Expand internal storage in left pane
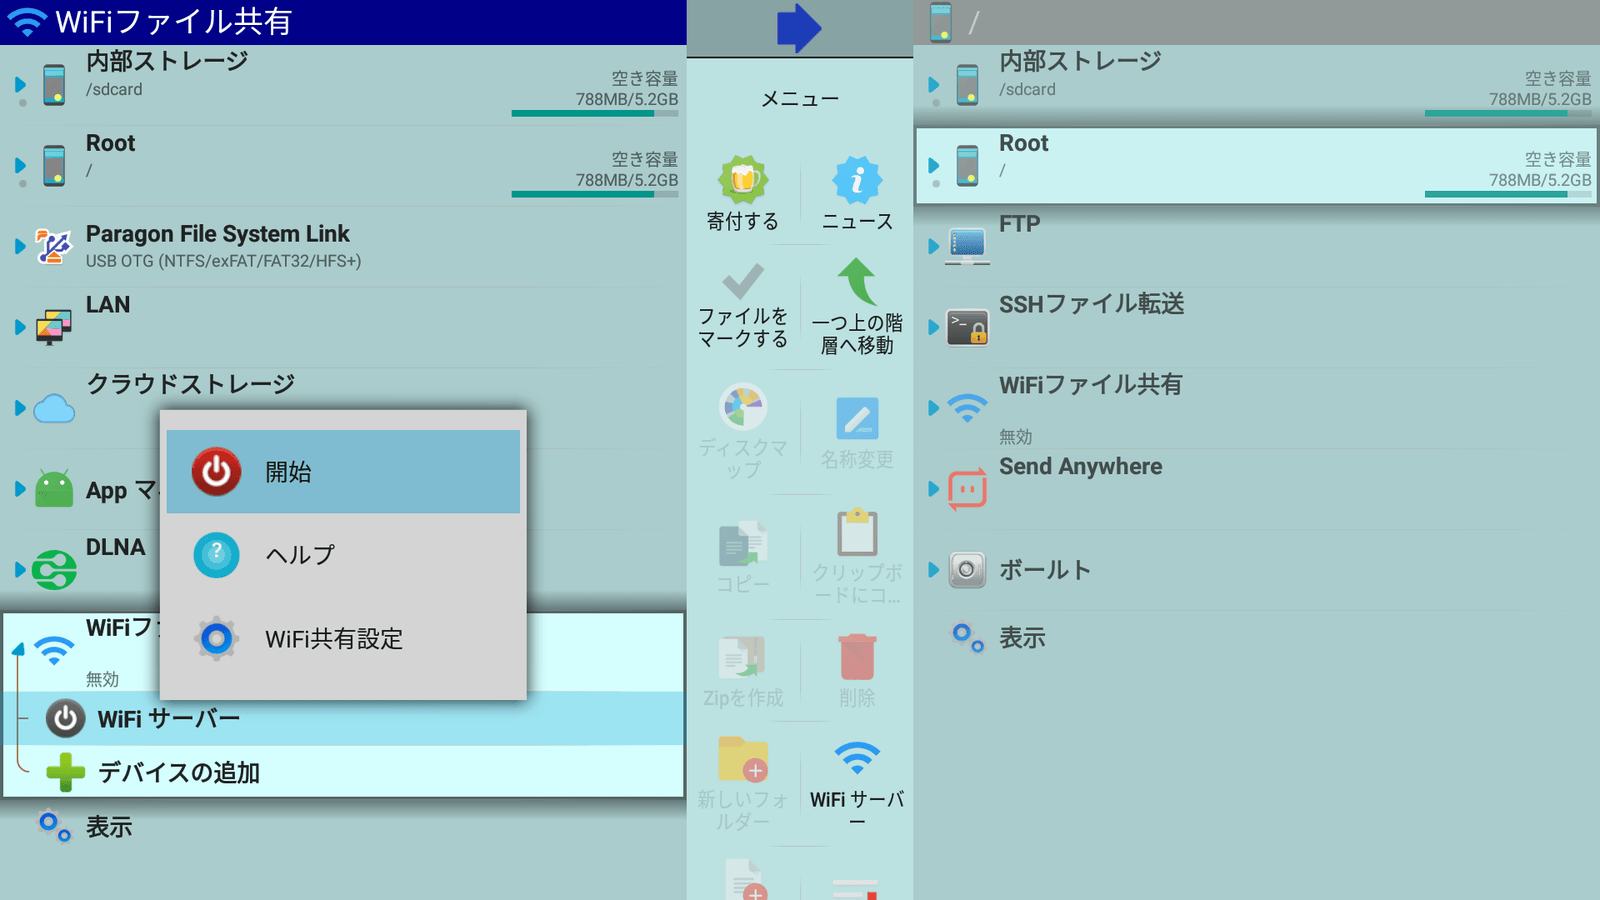 pyautogui.click(x=20, y=85)
